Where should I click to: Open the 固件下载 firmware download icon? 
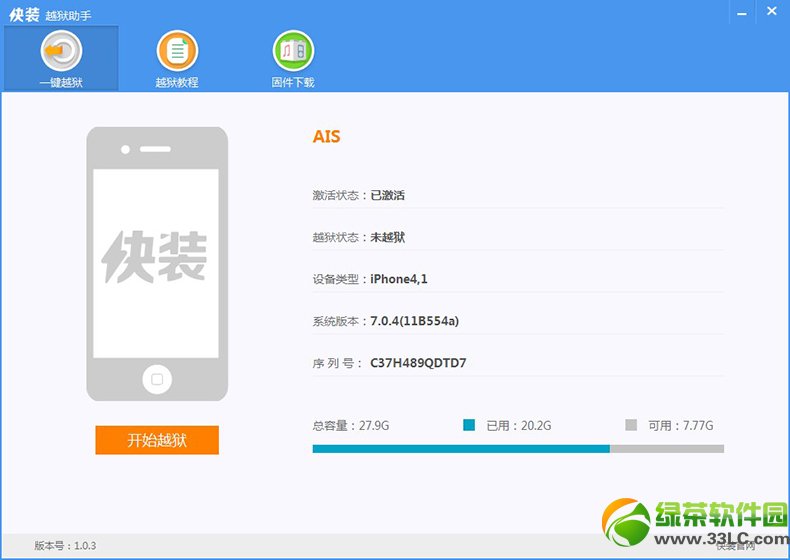click(x=293, y=58)
